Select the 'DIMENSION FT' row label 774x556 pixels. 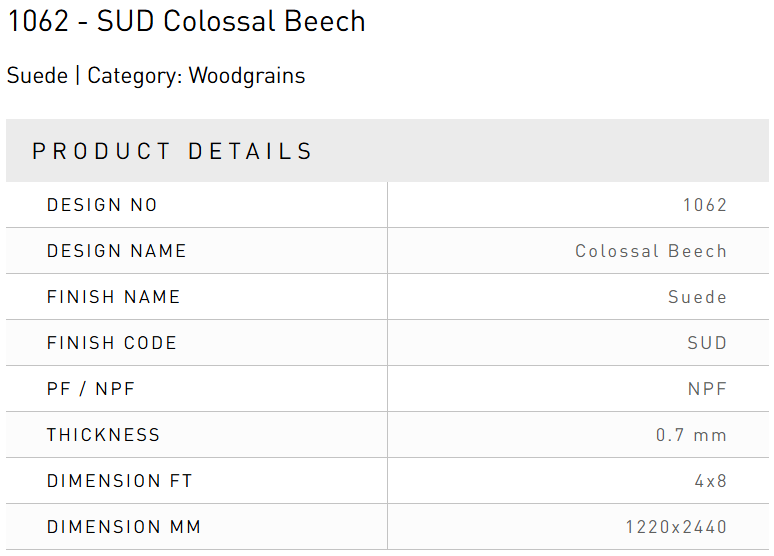pos(119,481)
